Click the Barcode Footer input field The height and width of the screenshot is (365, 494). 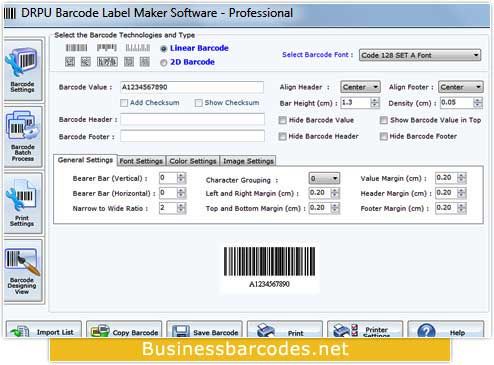click(192, 136)
